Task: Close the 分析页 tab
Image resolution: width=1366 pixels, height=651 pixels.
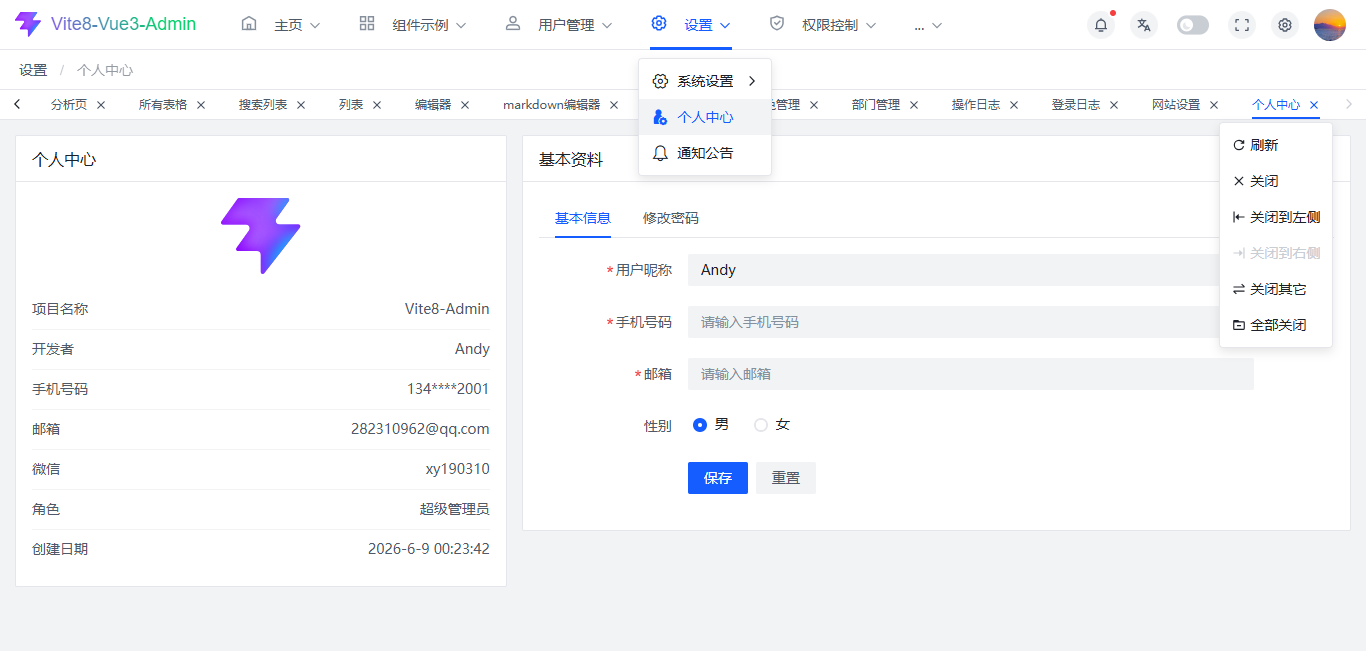Action: coord(101,105)
